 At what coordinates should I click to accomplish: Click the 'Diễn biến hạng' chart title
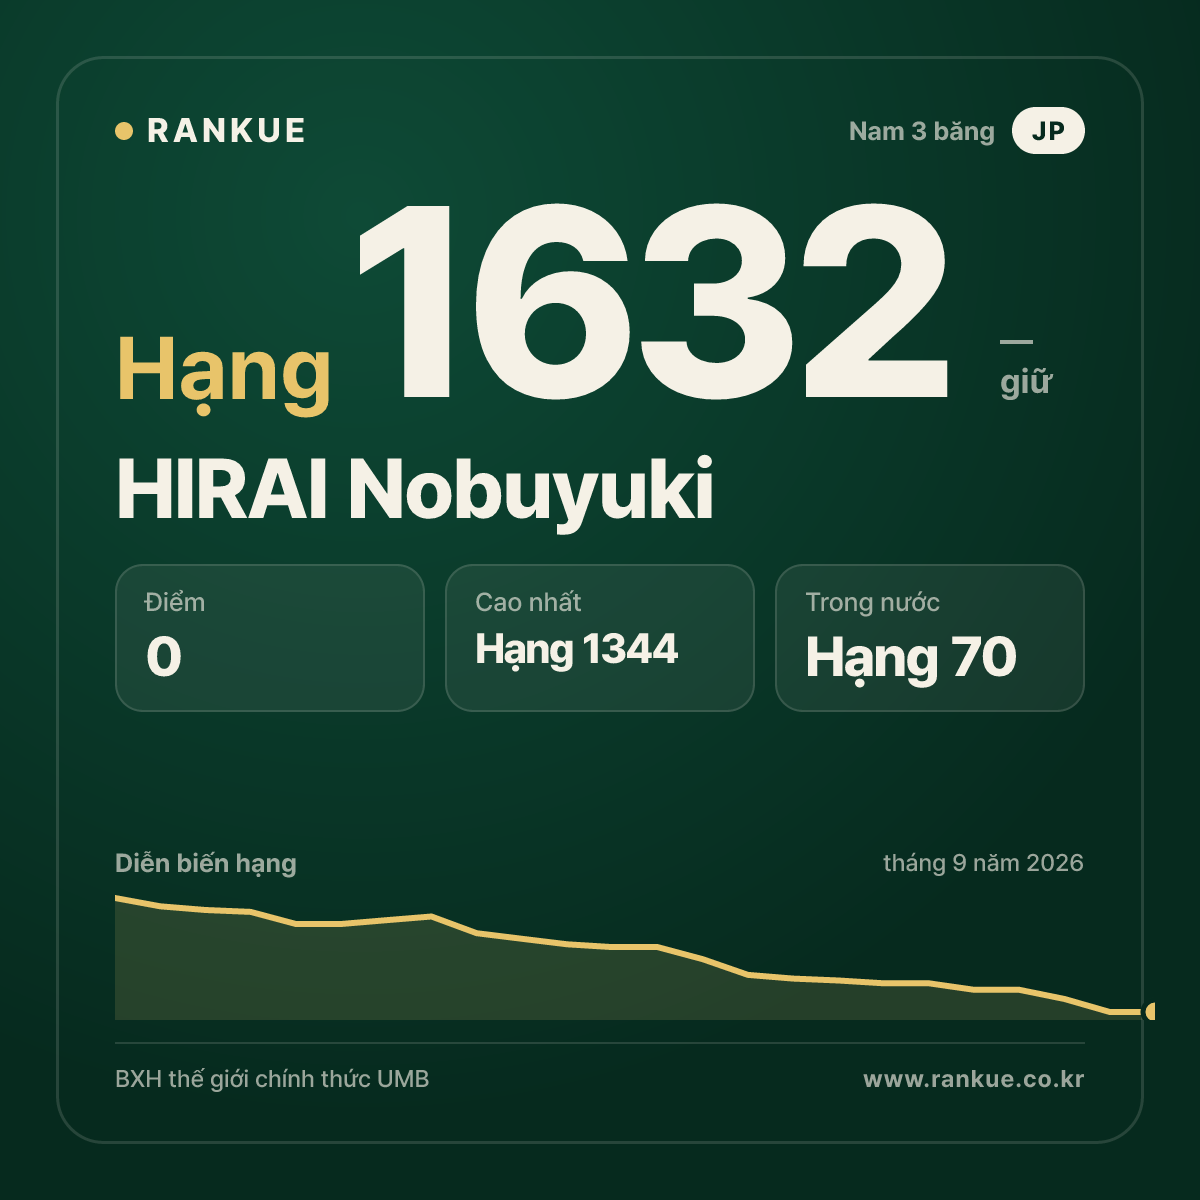(206, 863)
